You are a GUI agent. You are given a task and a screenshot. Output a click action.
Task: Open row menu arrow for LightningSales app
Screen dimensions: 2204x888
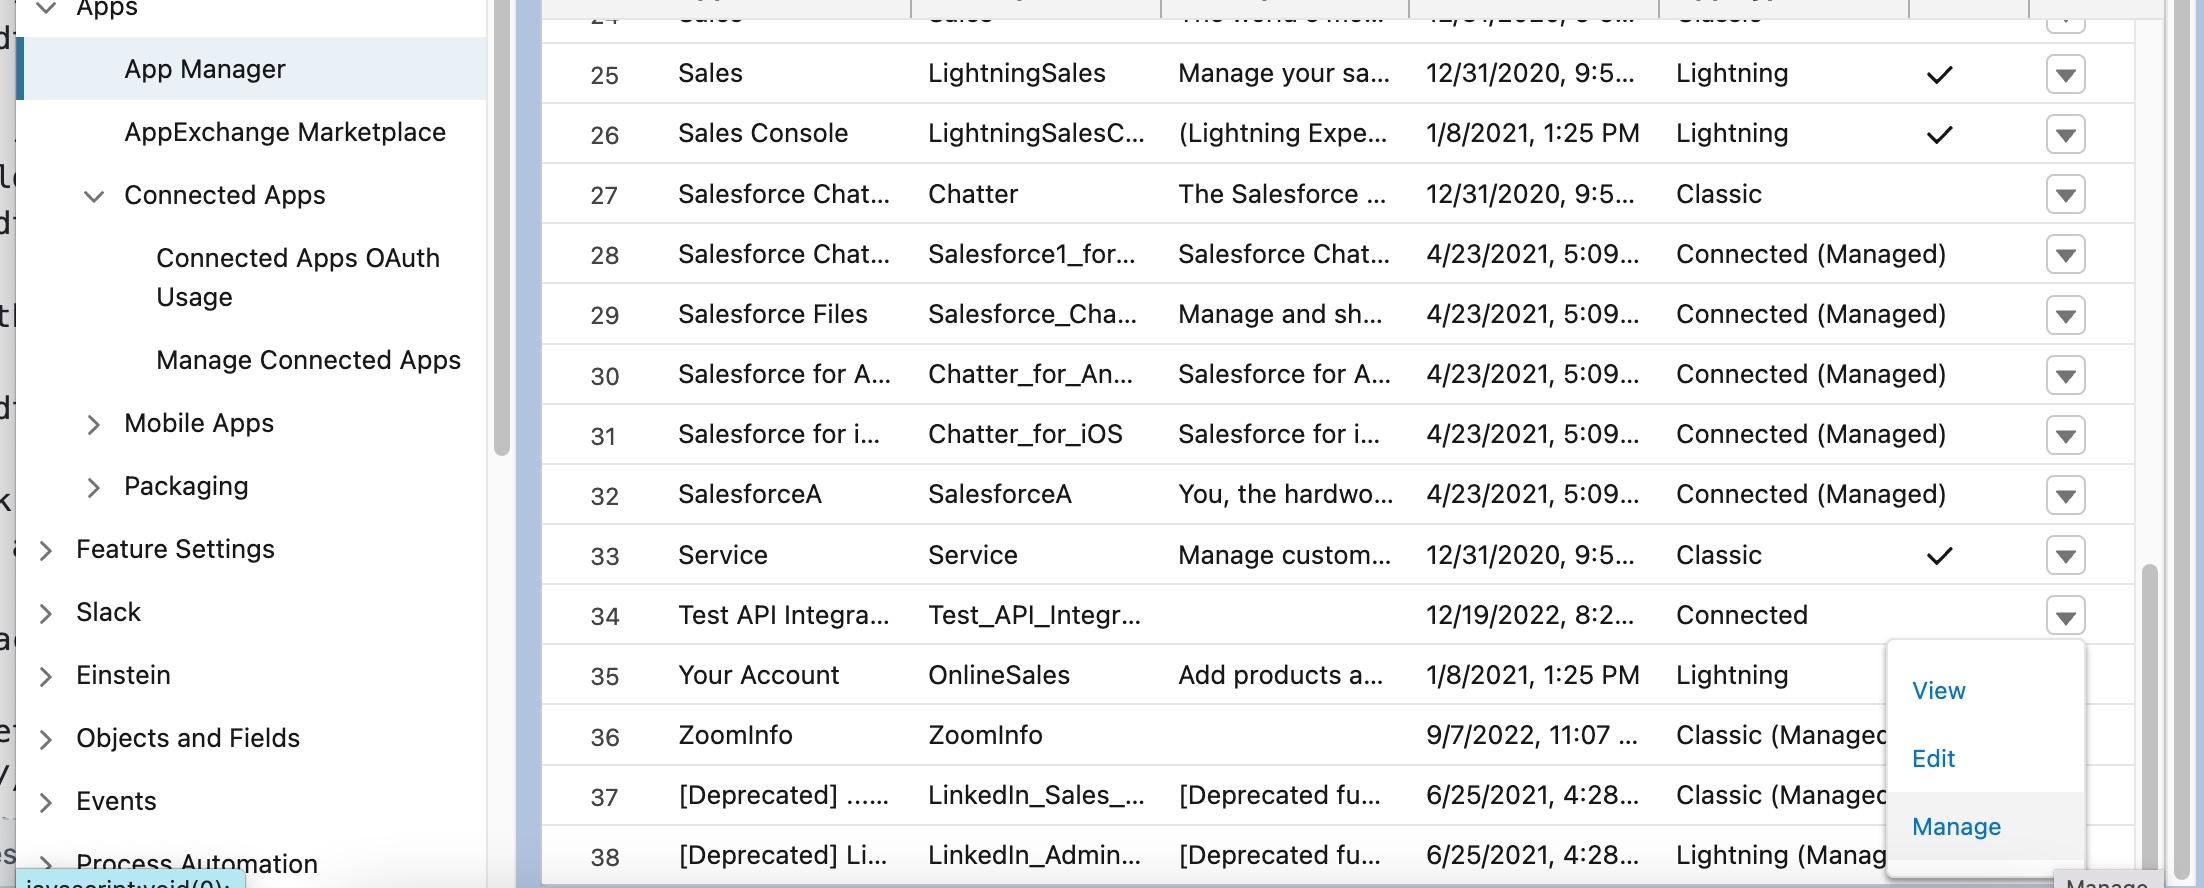coord(2065,75)
